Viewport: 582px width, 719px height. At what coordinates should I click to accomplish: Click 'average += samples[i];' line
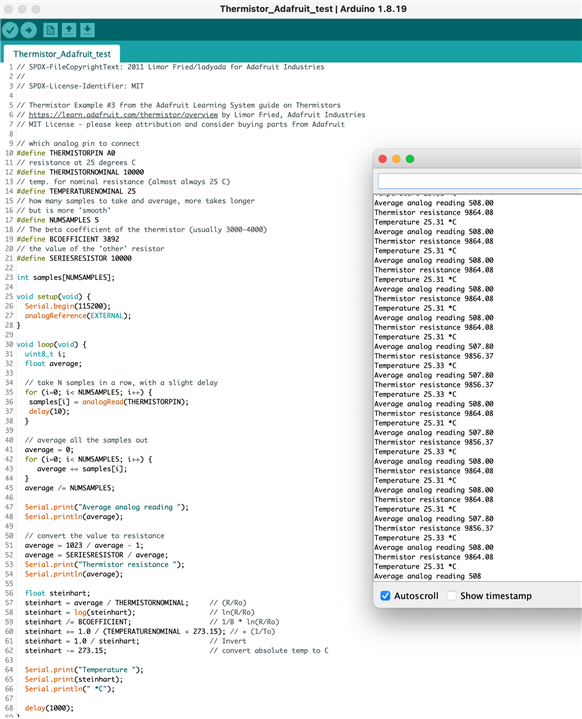tap(82, 469)
